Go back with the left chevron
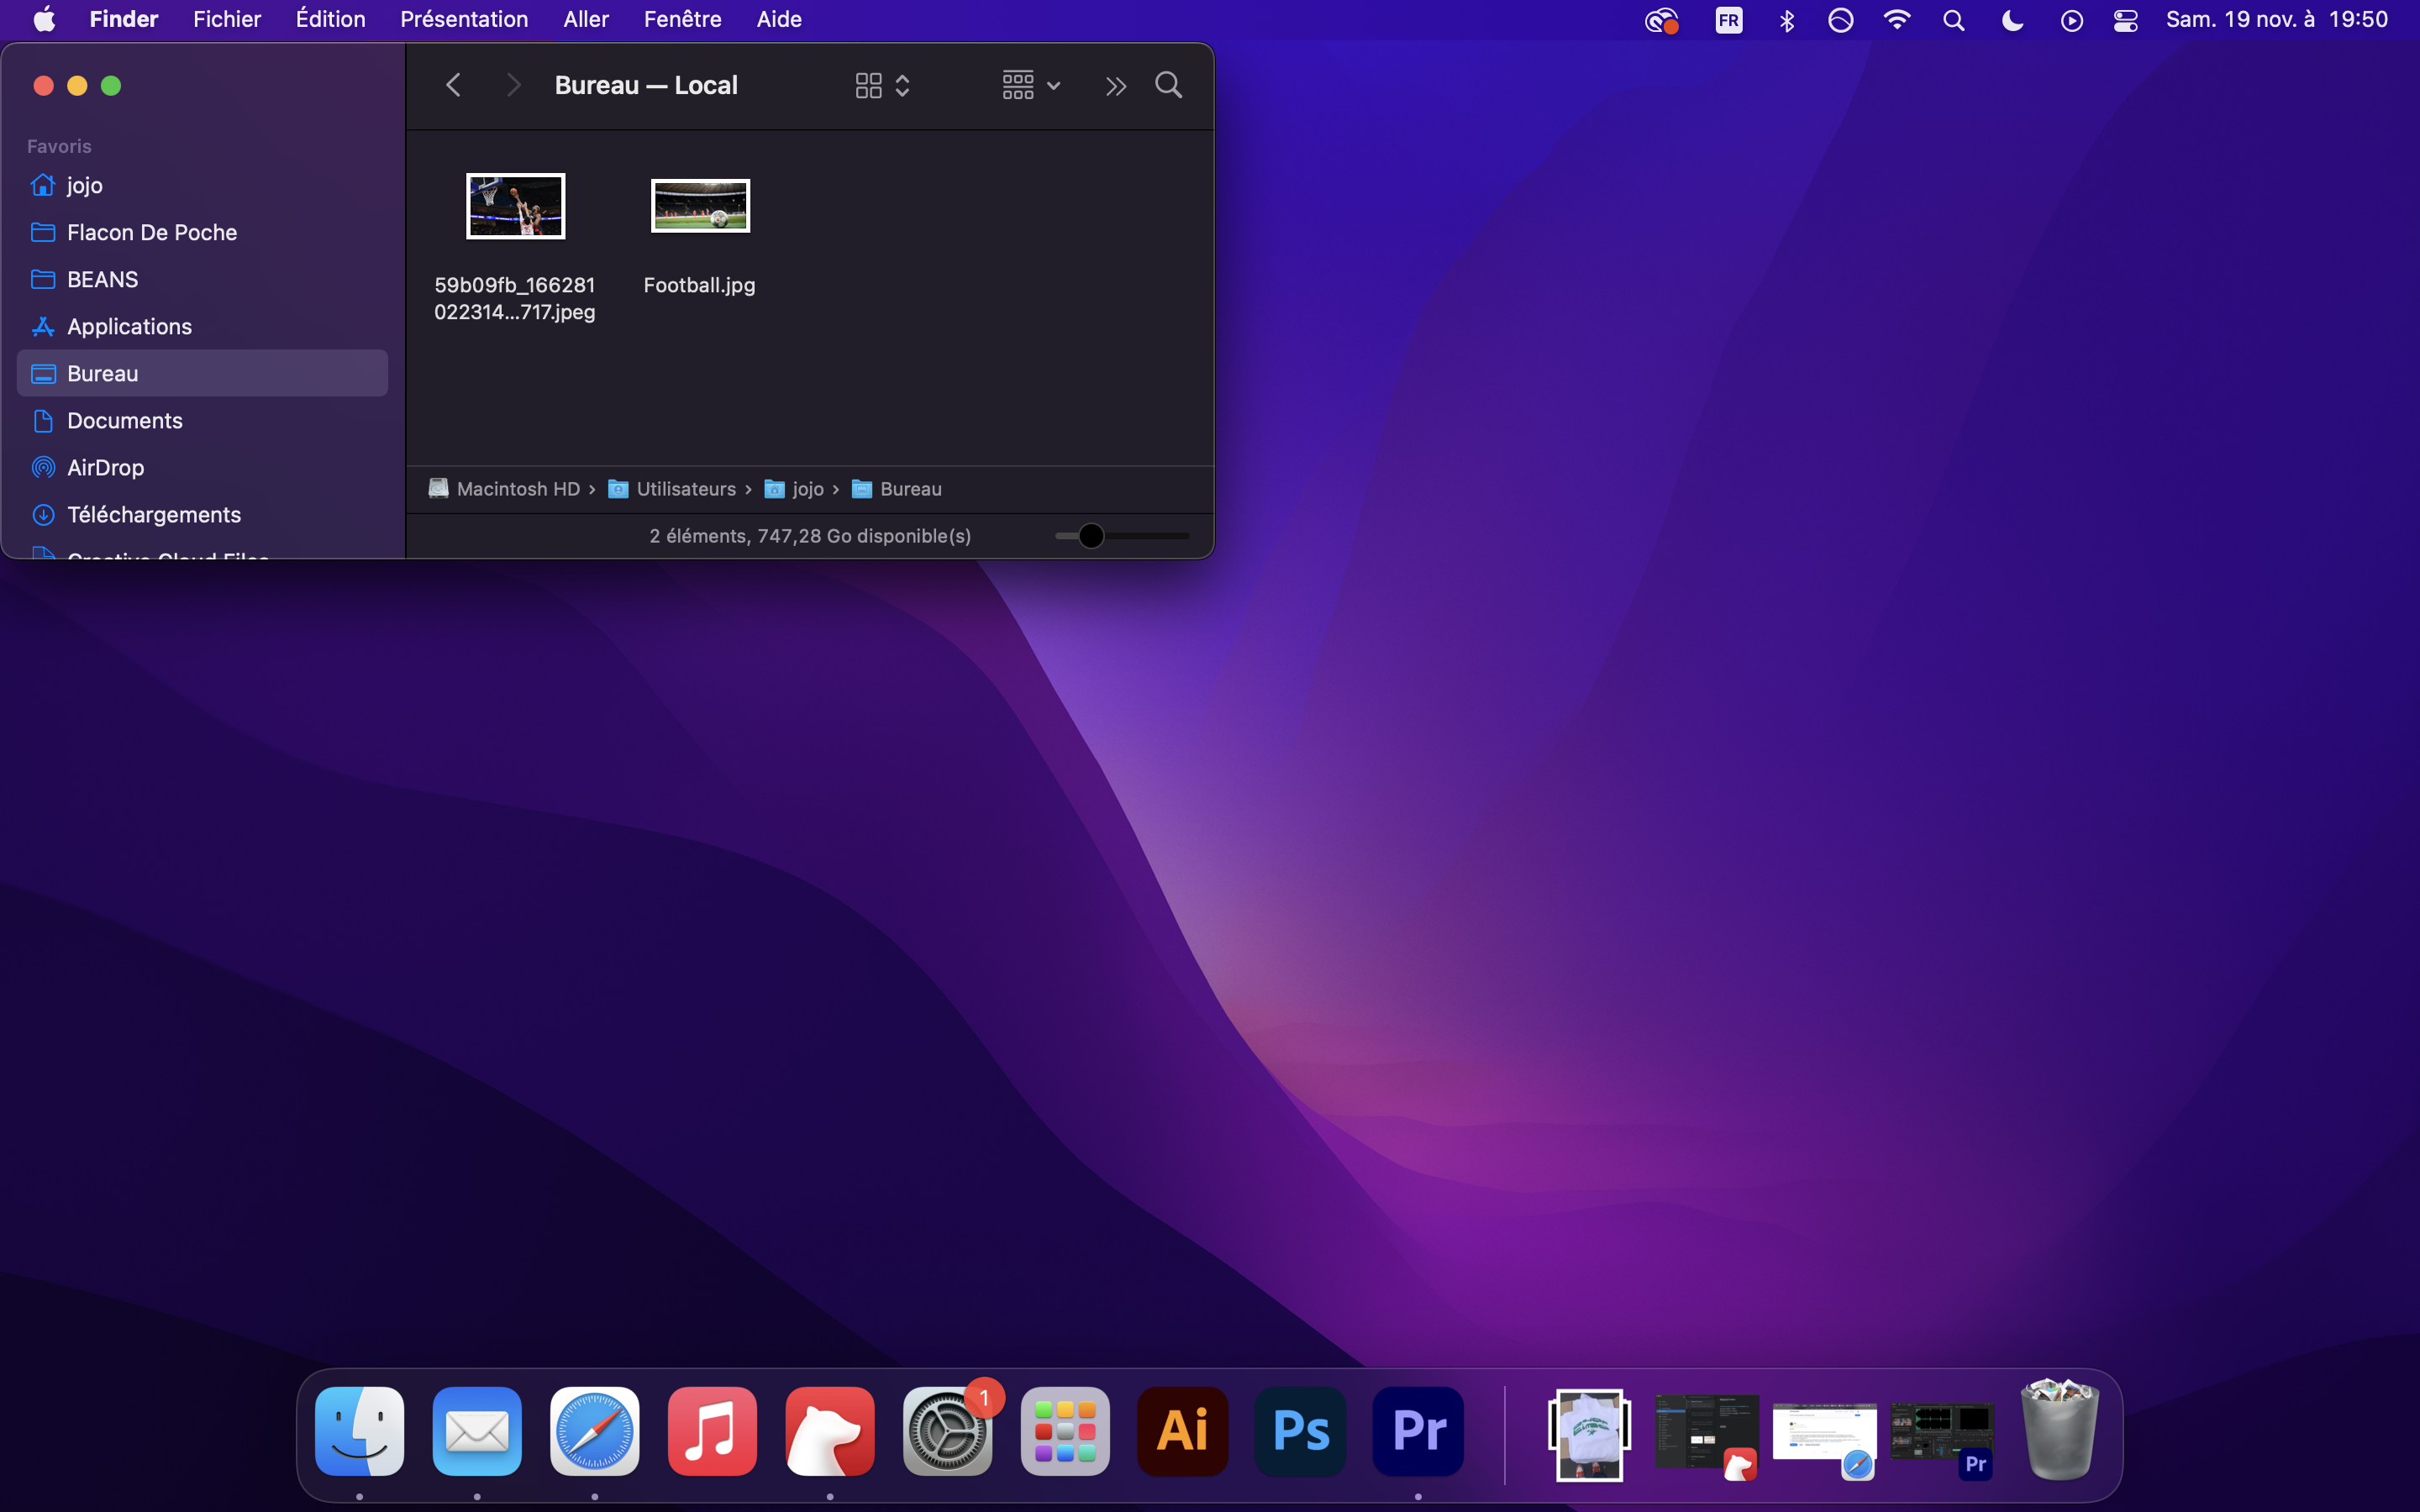 pos(453,85)
